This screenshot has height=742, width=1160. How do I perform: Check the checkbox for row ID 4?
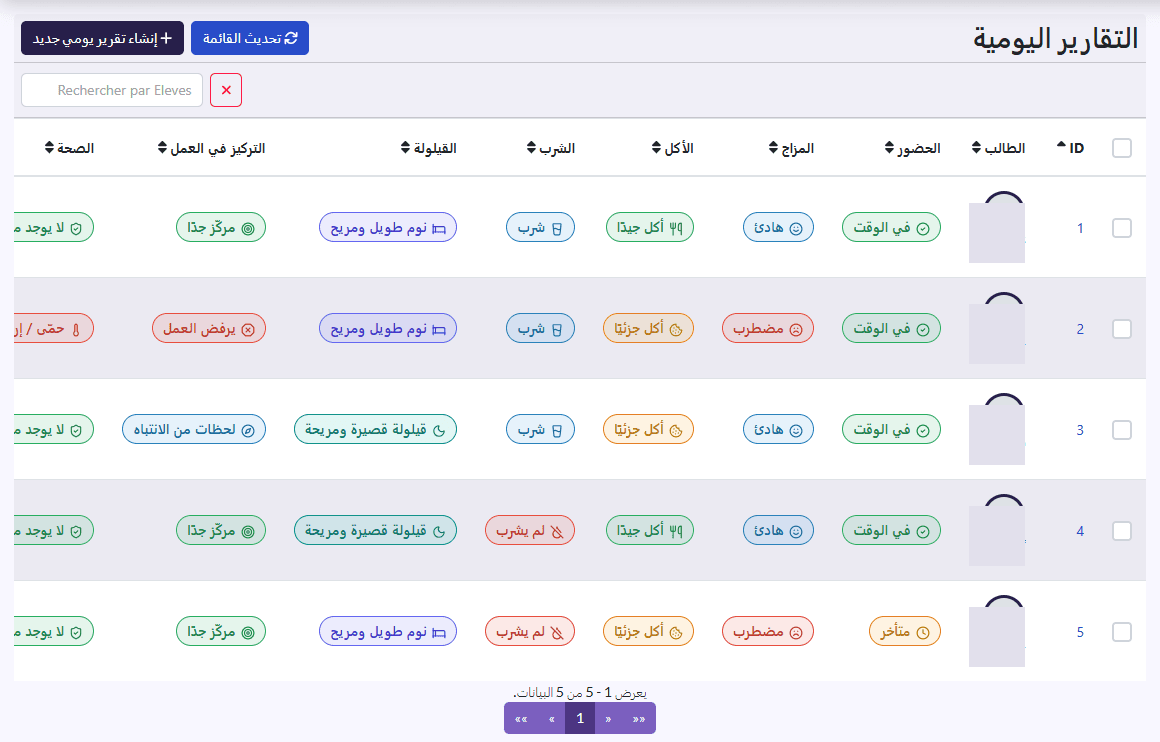(1122, 530)
